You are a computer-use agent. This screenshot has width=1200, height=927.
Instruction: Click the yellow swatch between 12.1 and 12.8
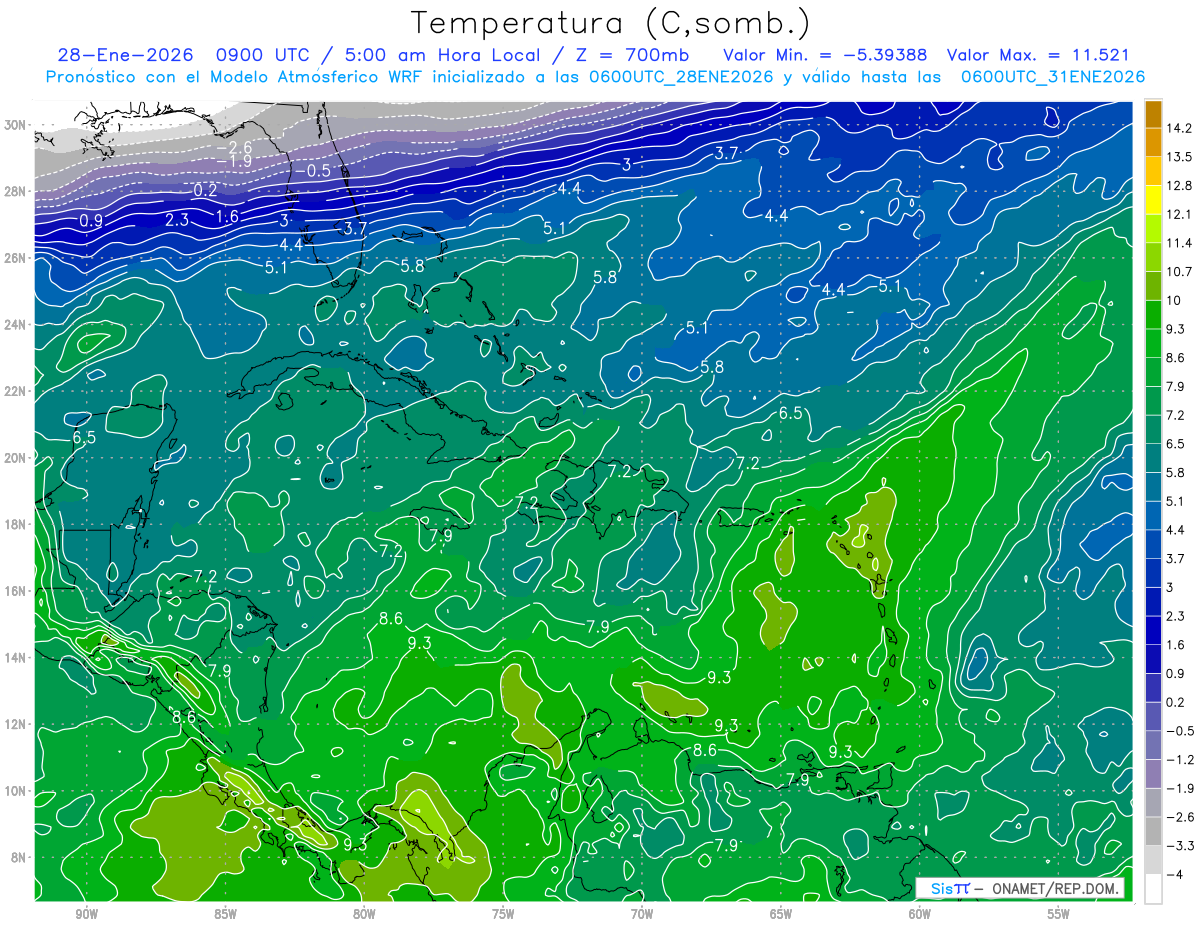(x=1153, y=200)
